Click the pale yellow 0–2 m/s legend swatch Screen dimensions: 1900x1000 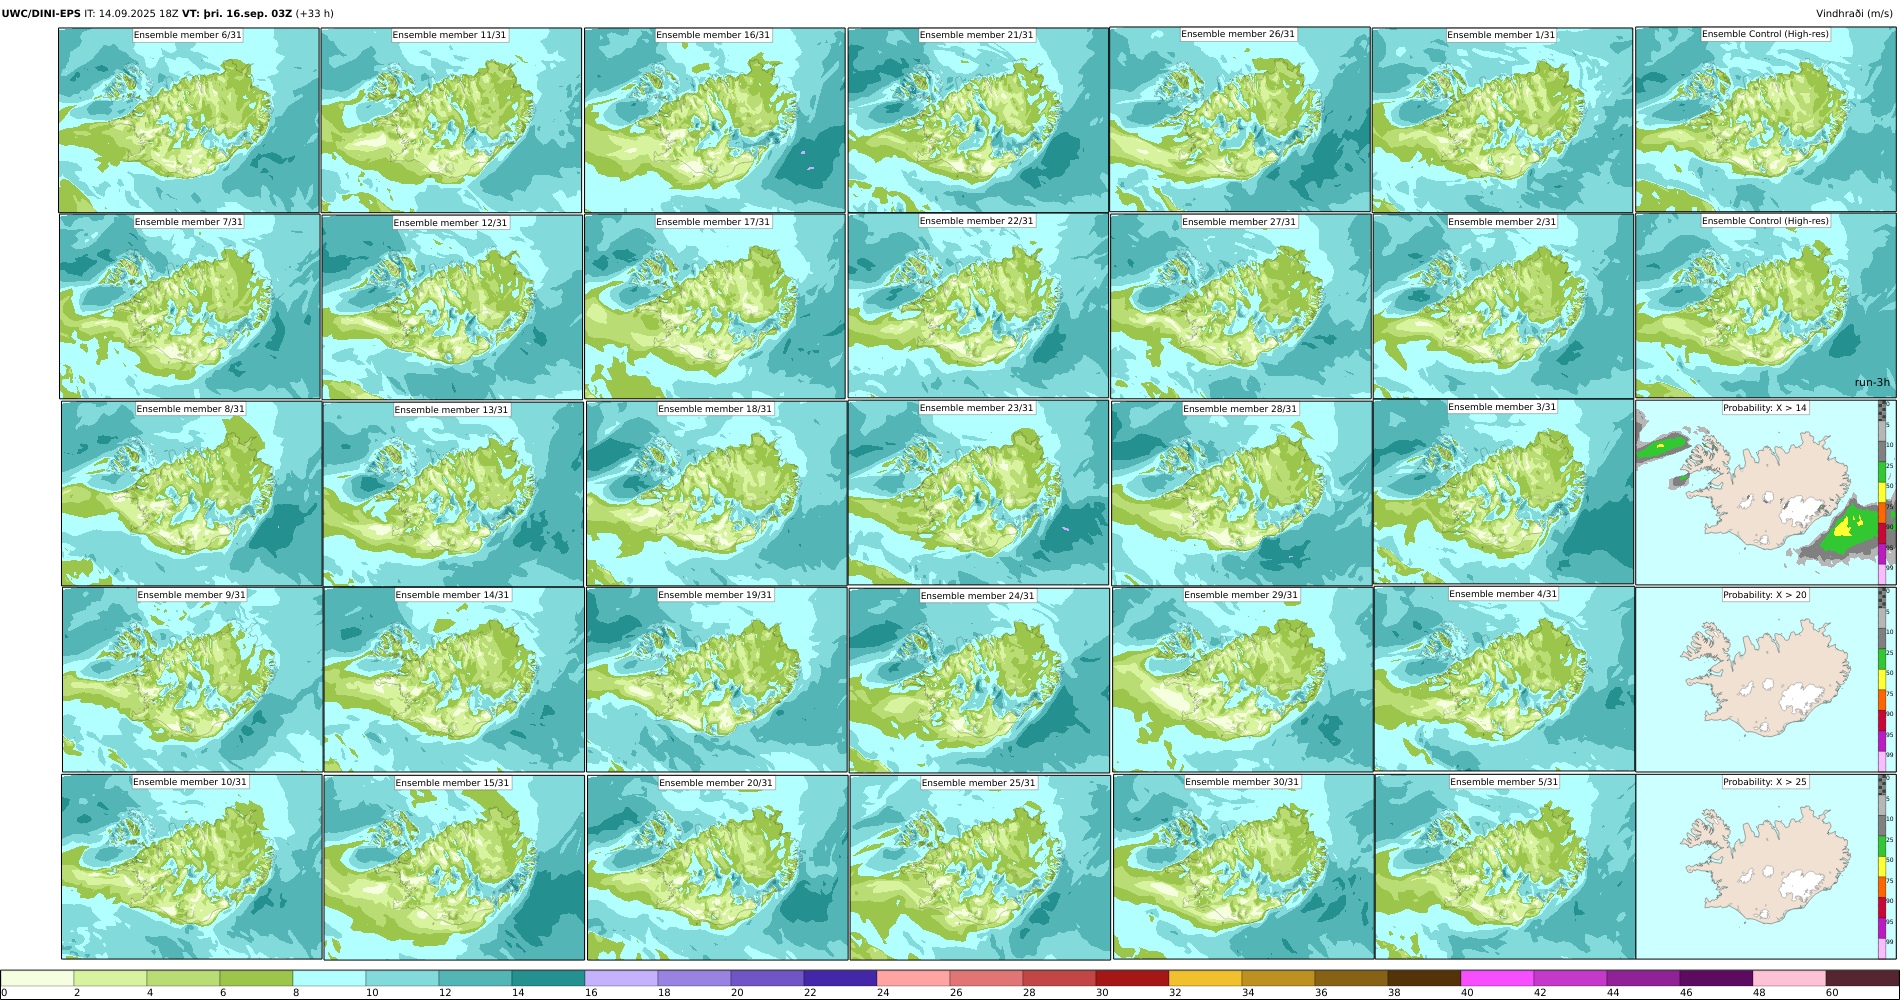click(37, 978)
